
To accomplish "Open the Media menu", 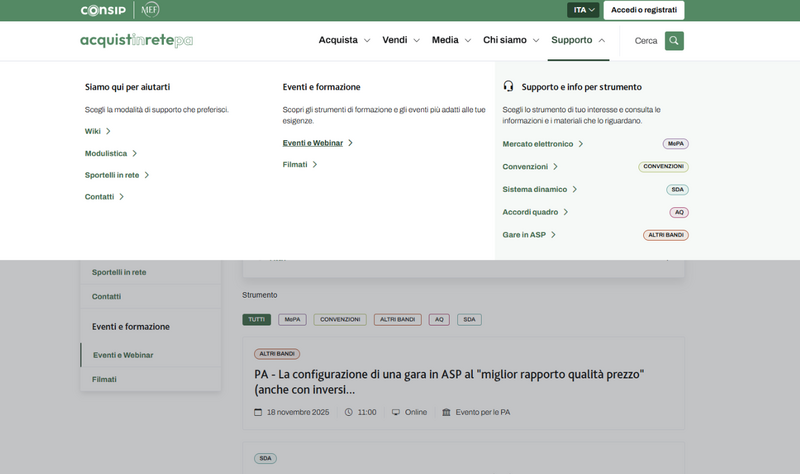I will point(451,41).
